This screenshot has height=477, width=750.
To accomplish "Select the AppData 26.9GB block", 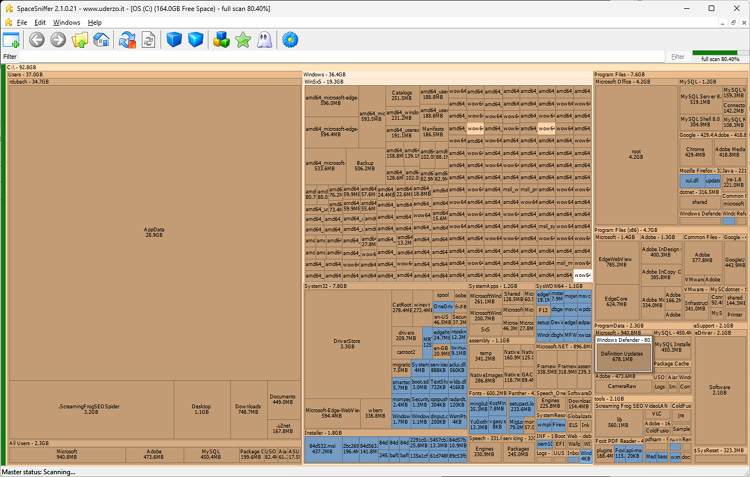I will (153, 231).
